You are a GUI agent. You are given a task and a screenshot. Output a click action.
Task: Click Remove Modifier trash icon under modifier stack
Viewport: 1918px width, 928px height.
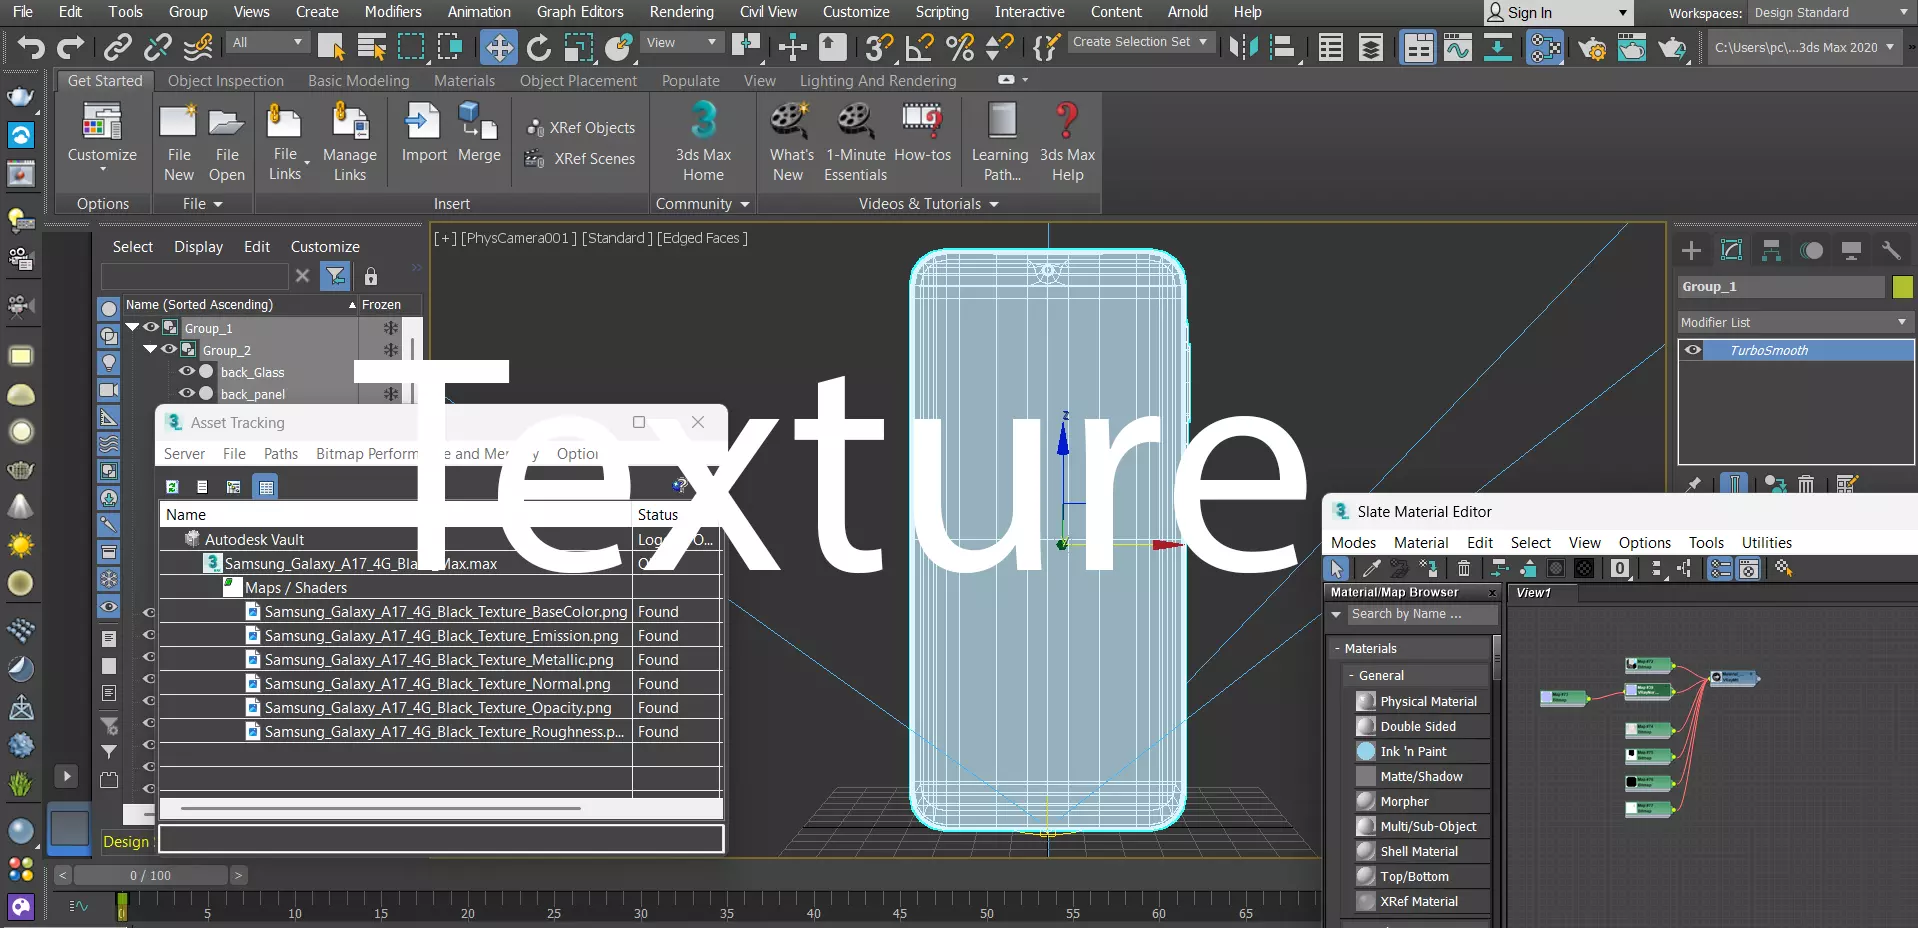[x=1806, y=484]
